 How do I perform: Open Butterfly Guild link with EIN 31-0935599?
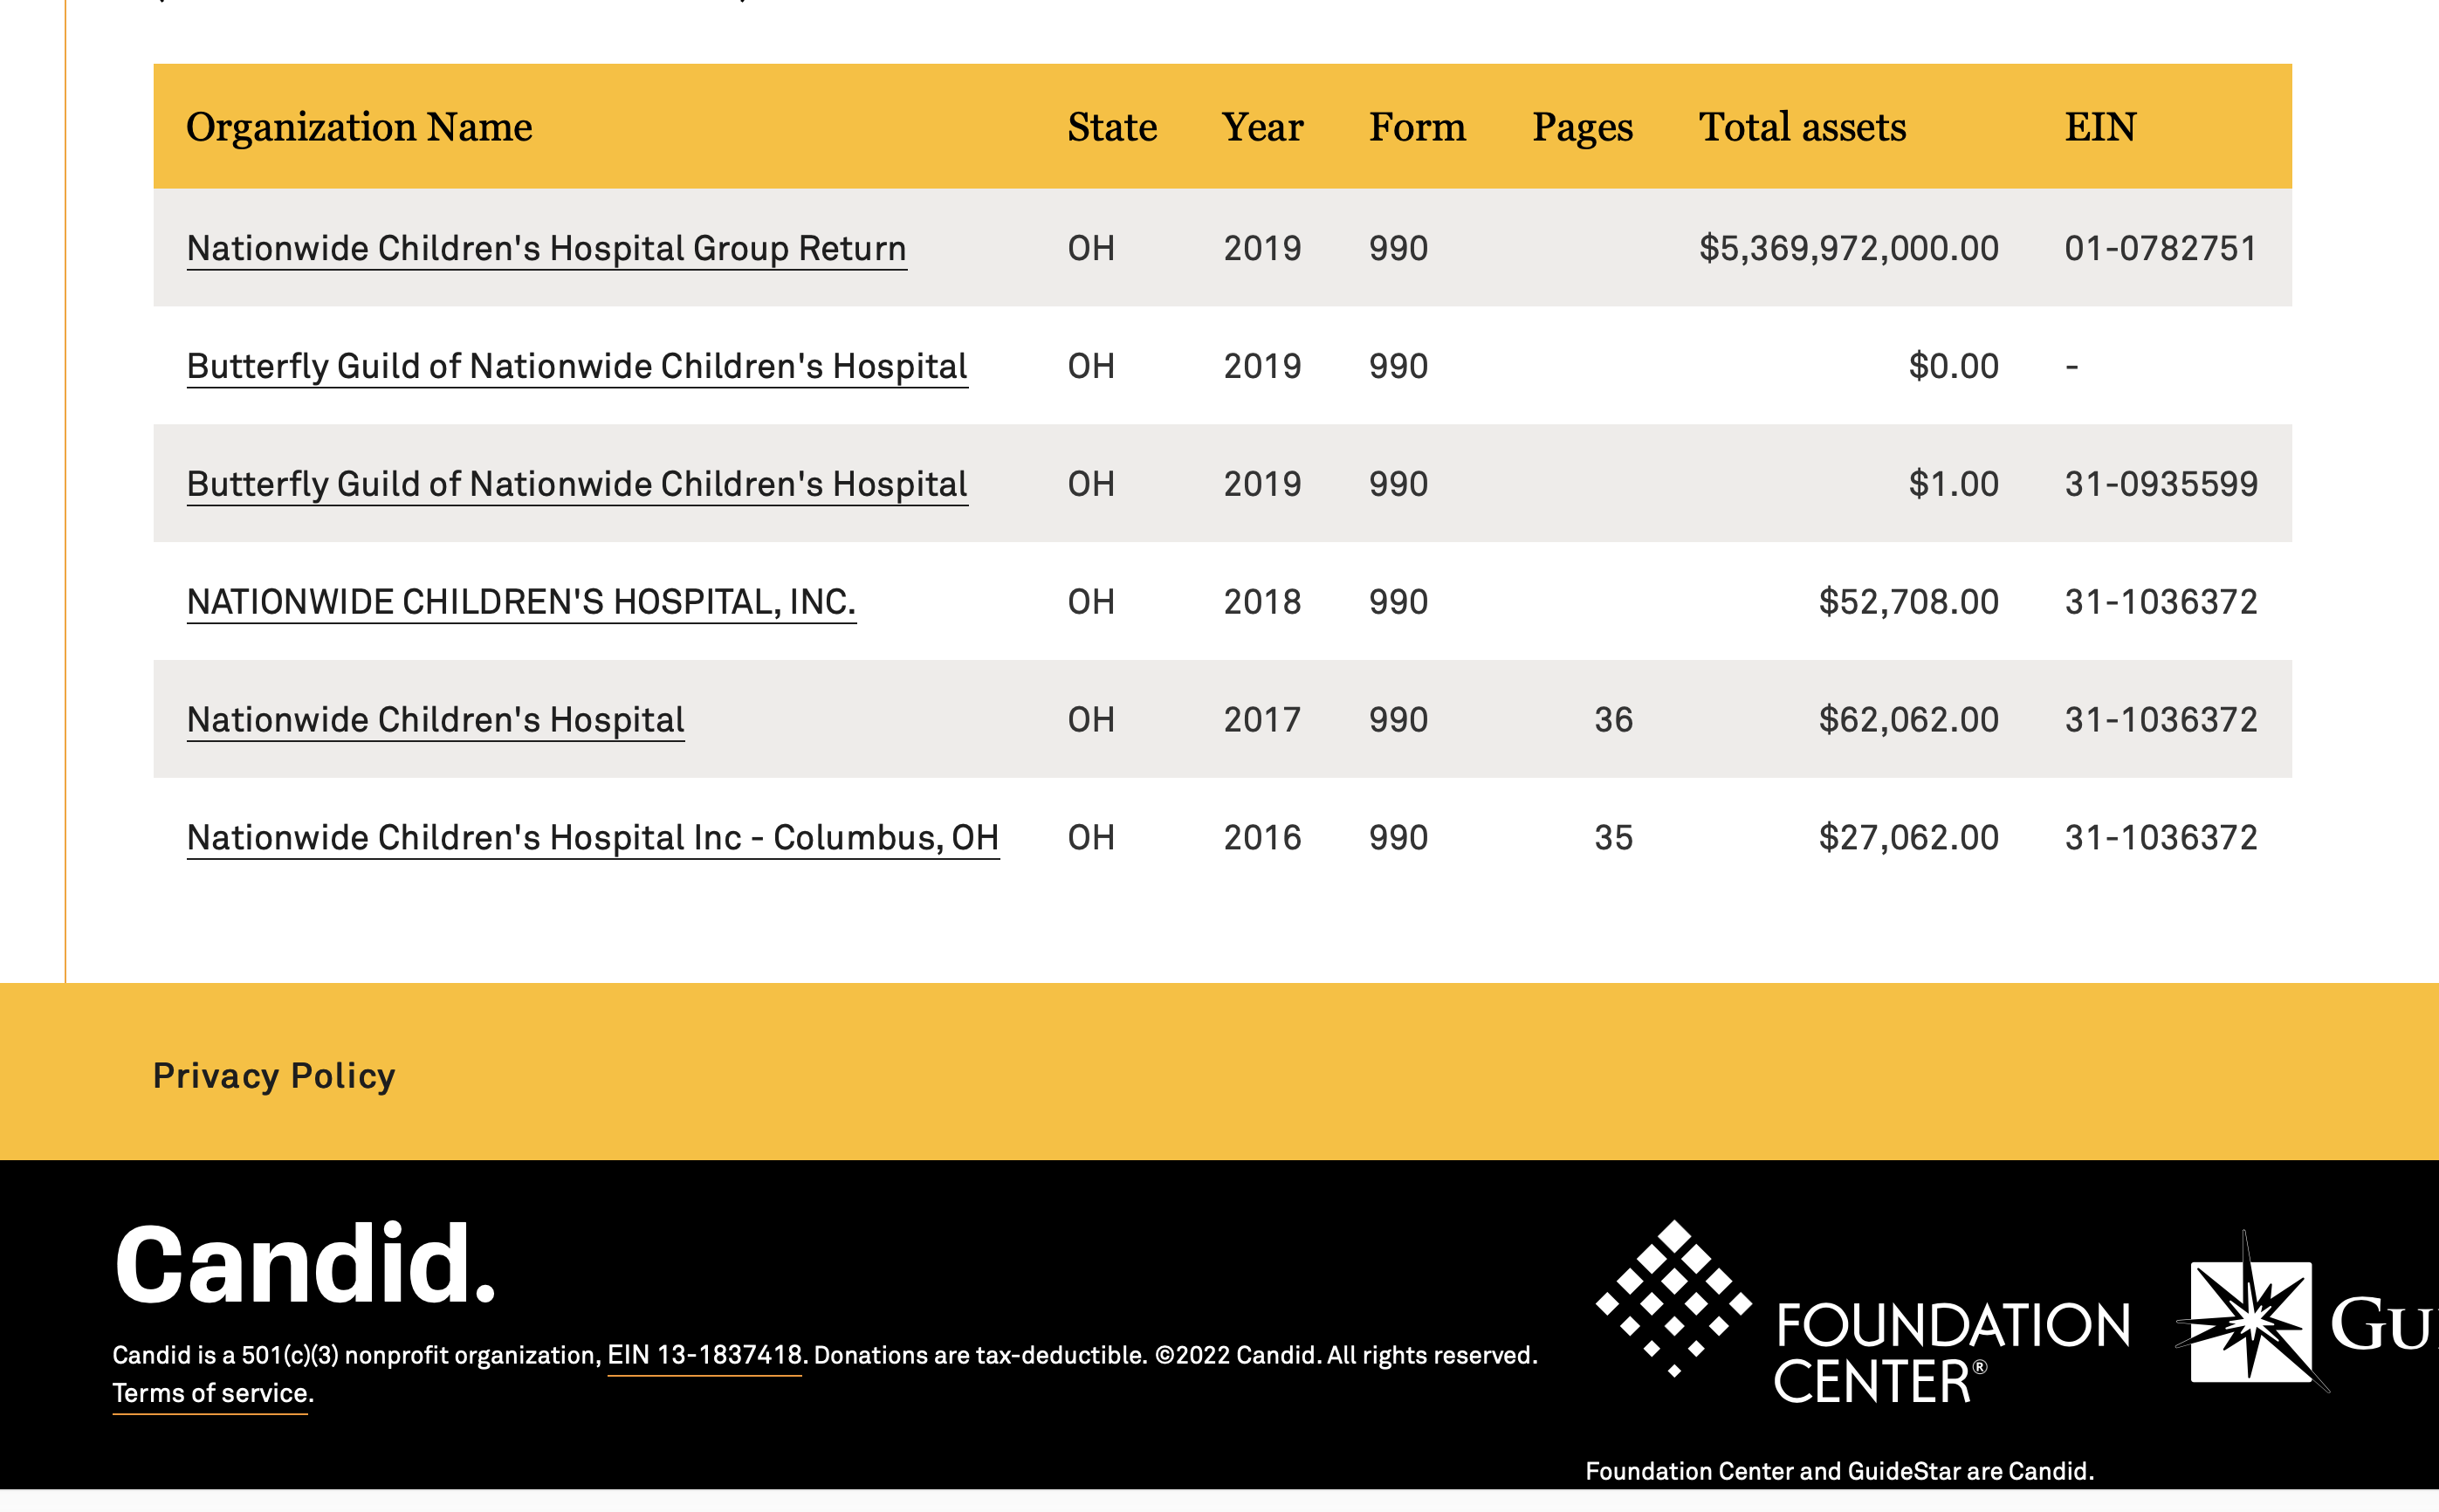[576, 484]
